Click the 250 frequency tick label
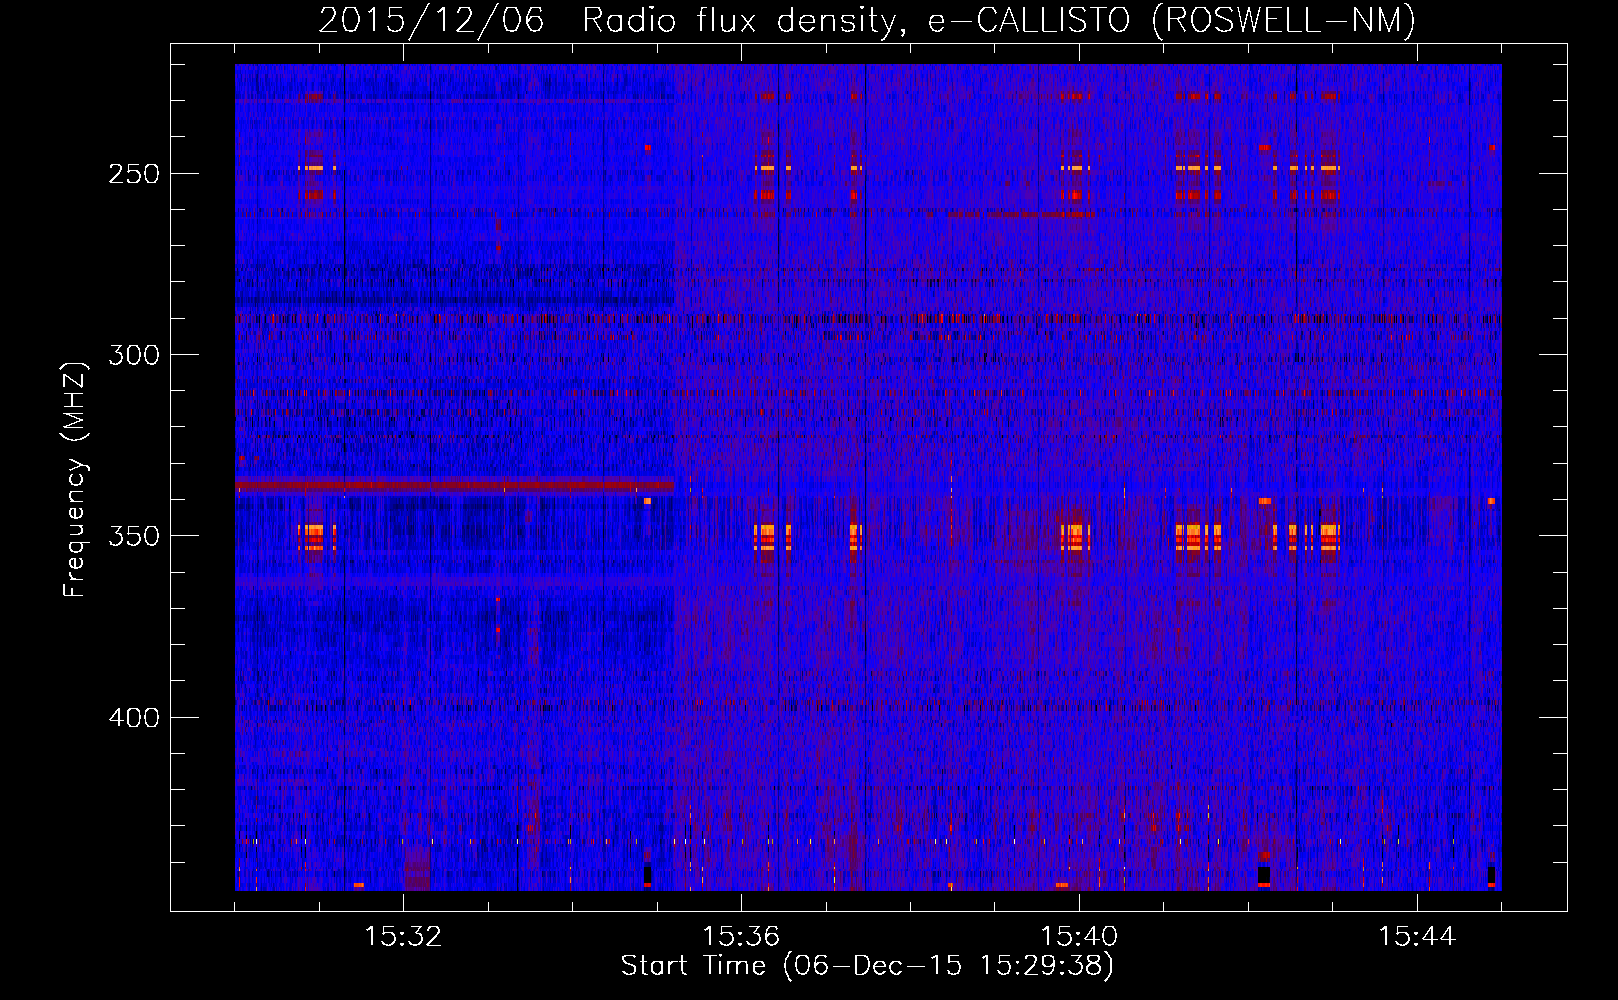1618x1000 pixels. coord(134,173)
